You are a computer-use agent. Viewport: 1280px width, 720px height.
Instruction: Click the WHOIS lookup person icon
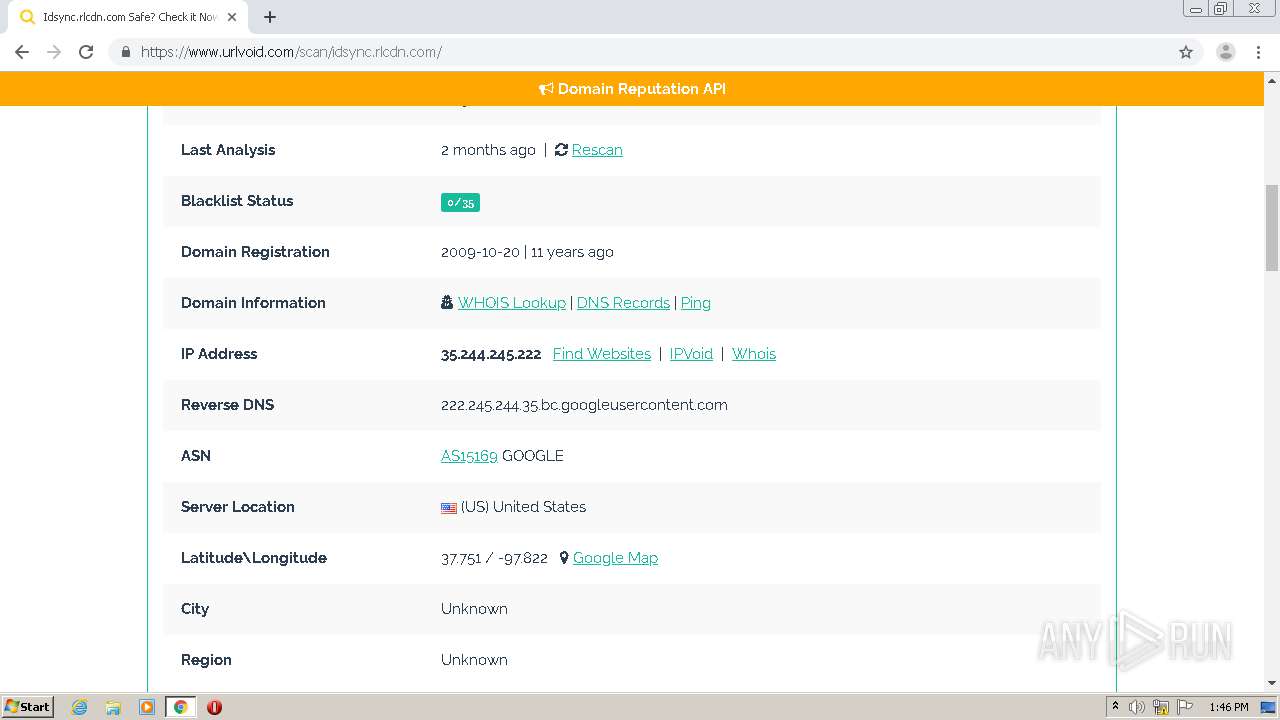447,302
